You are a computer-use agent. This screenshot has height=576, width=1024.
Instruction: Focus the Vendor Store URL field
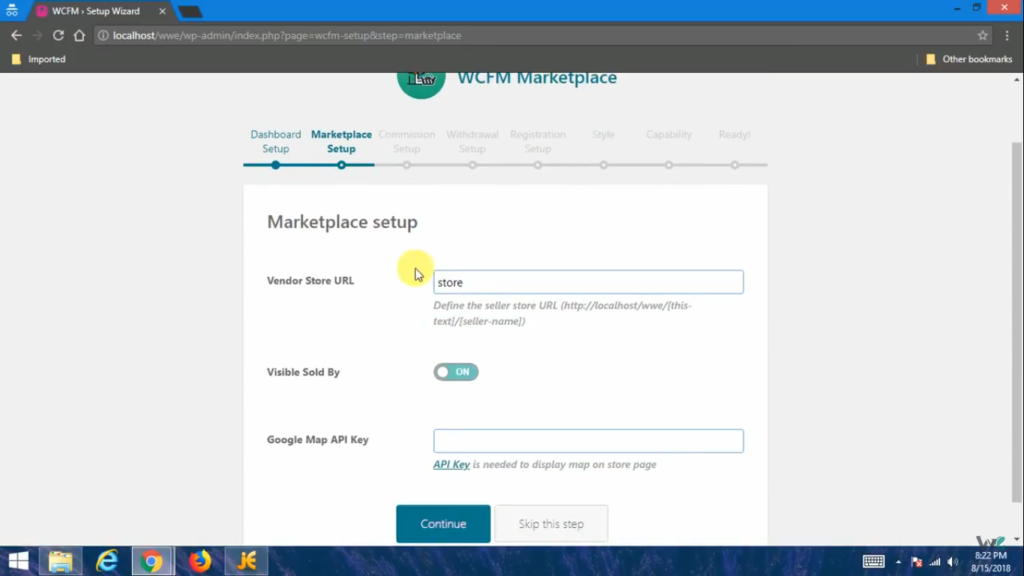point(588,282)
